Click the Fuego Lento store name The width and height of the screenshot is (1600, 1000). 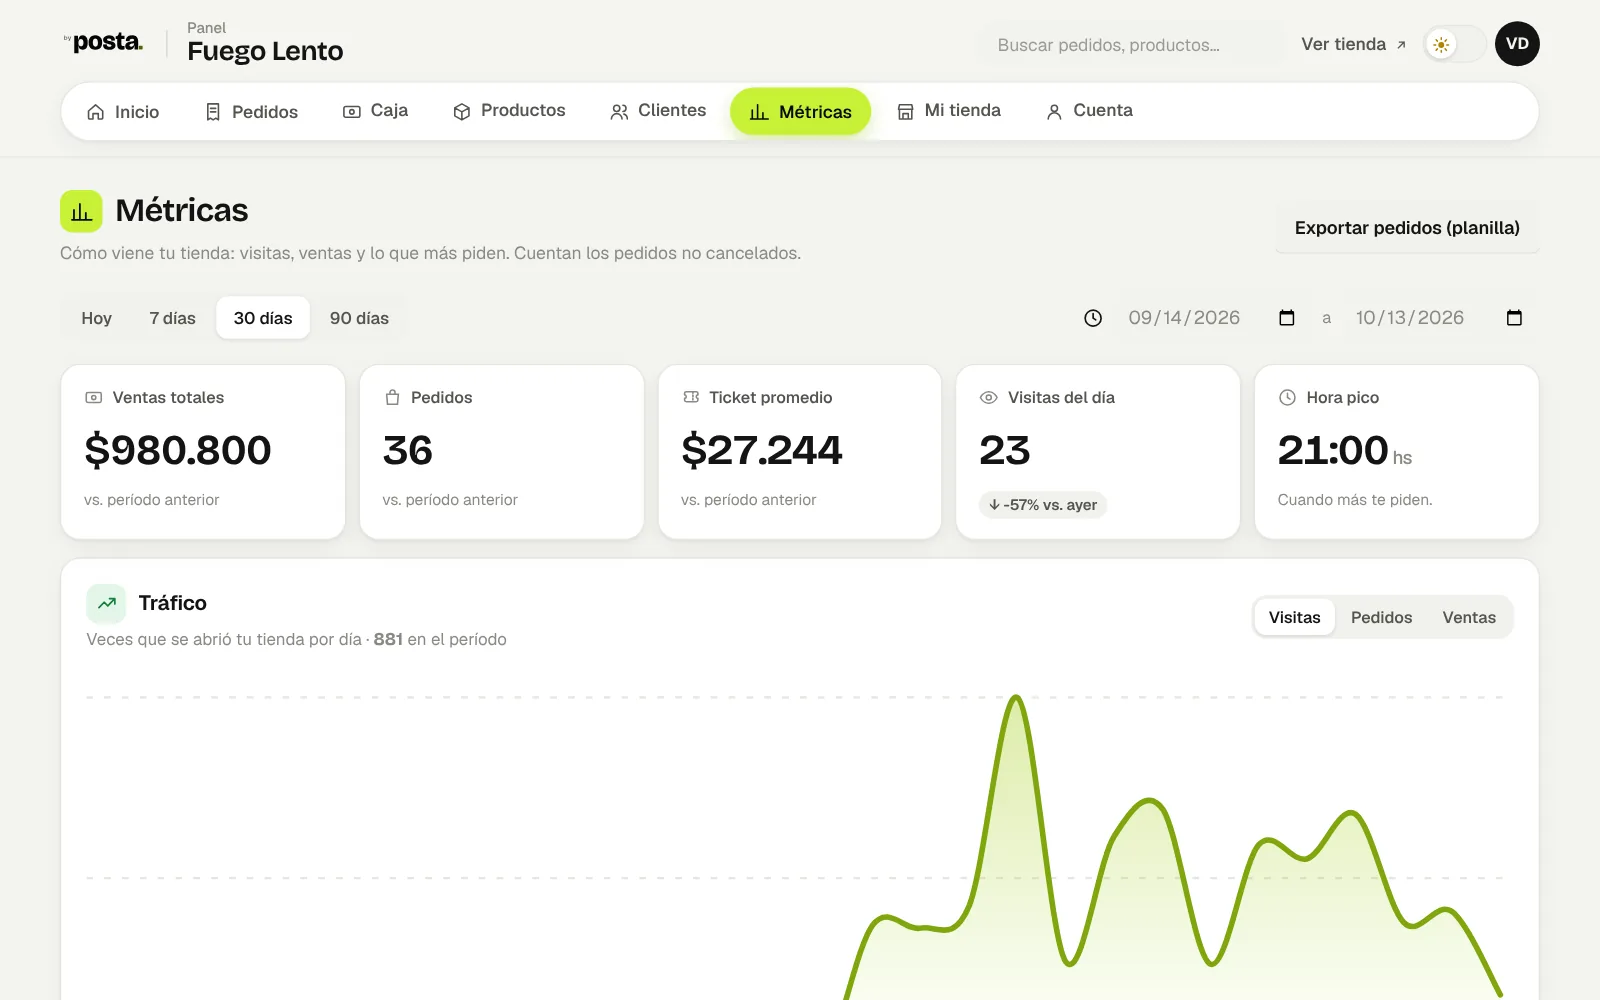(x=265, y=51)
